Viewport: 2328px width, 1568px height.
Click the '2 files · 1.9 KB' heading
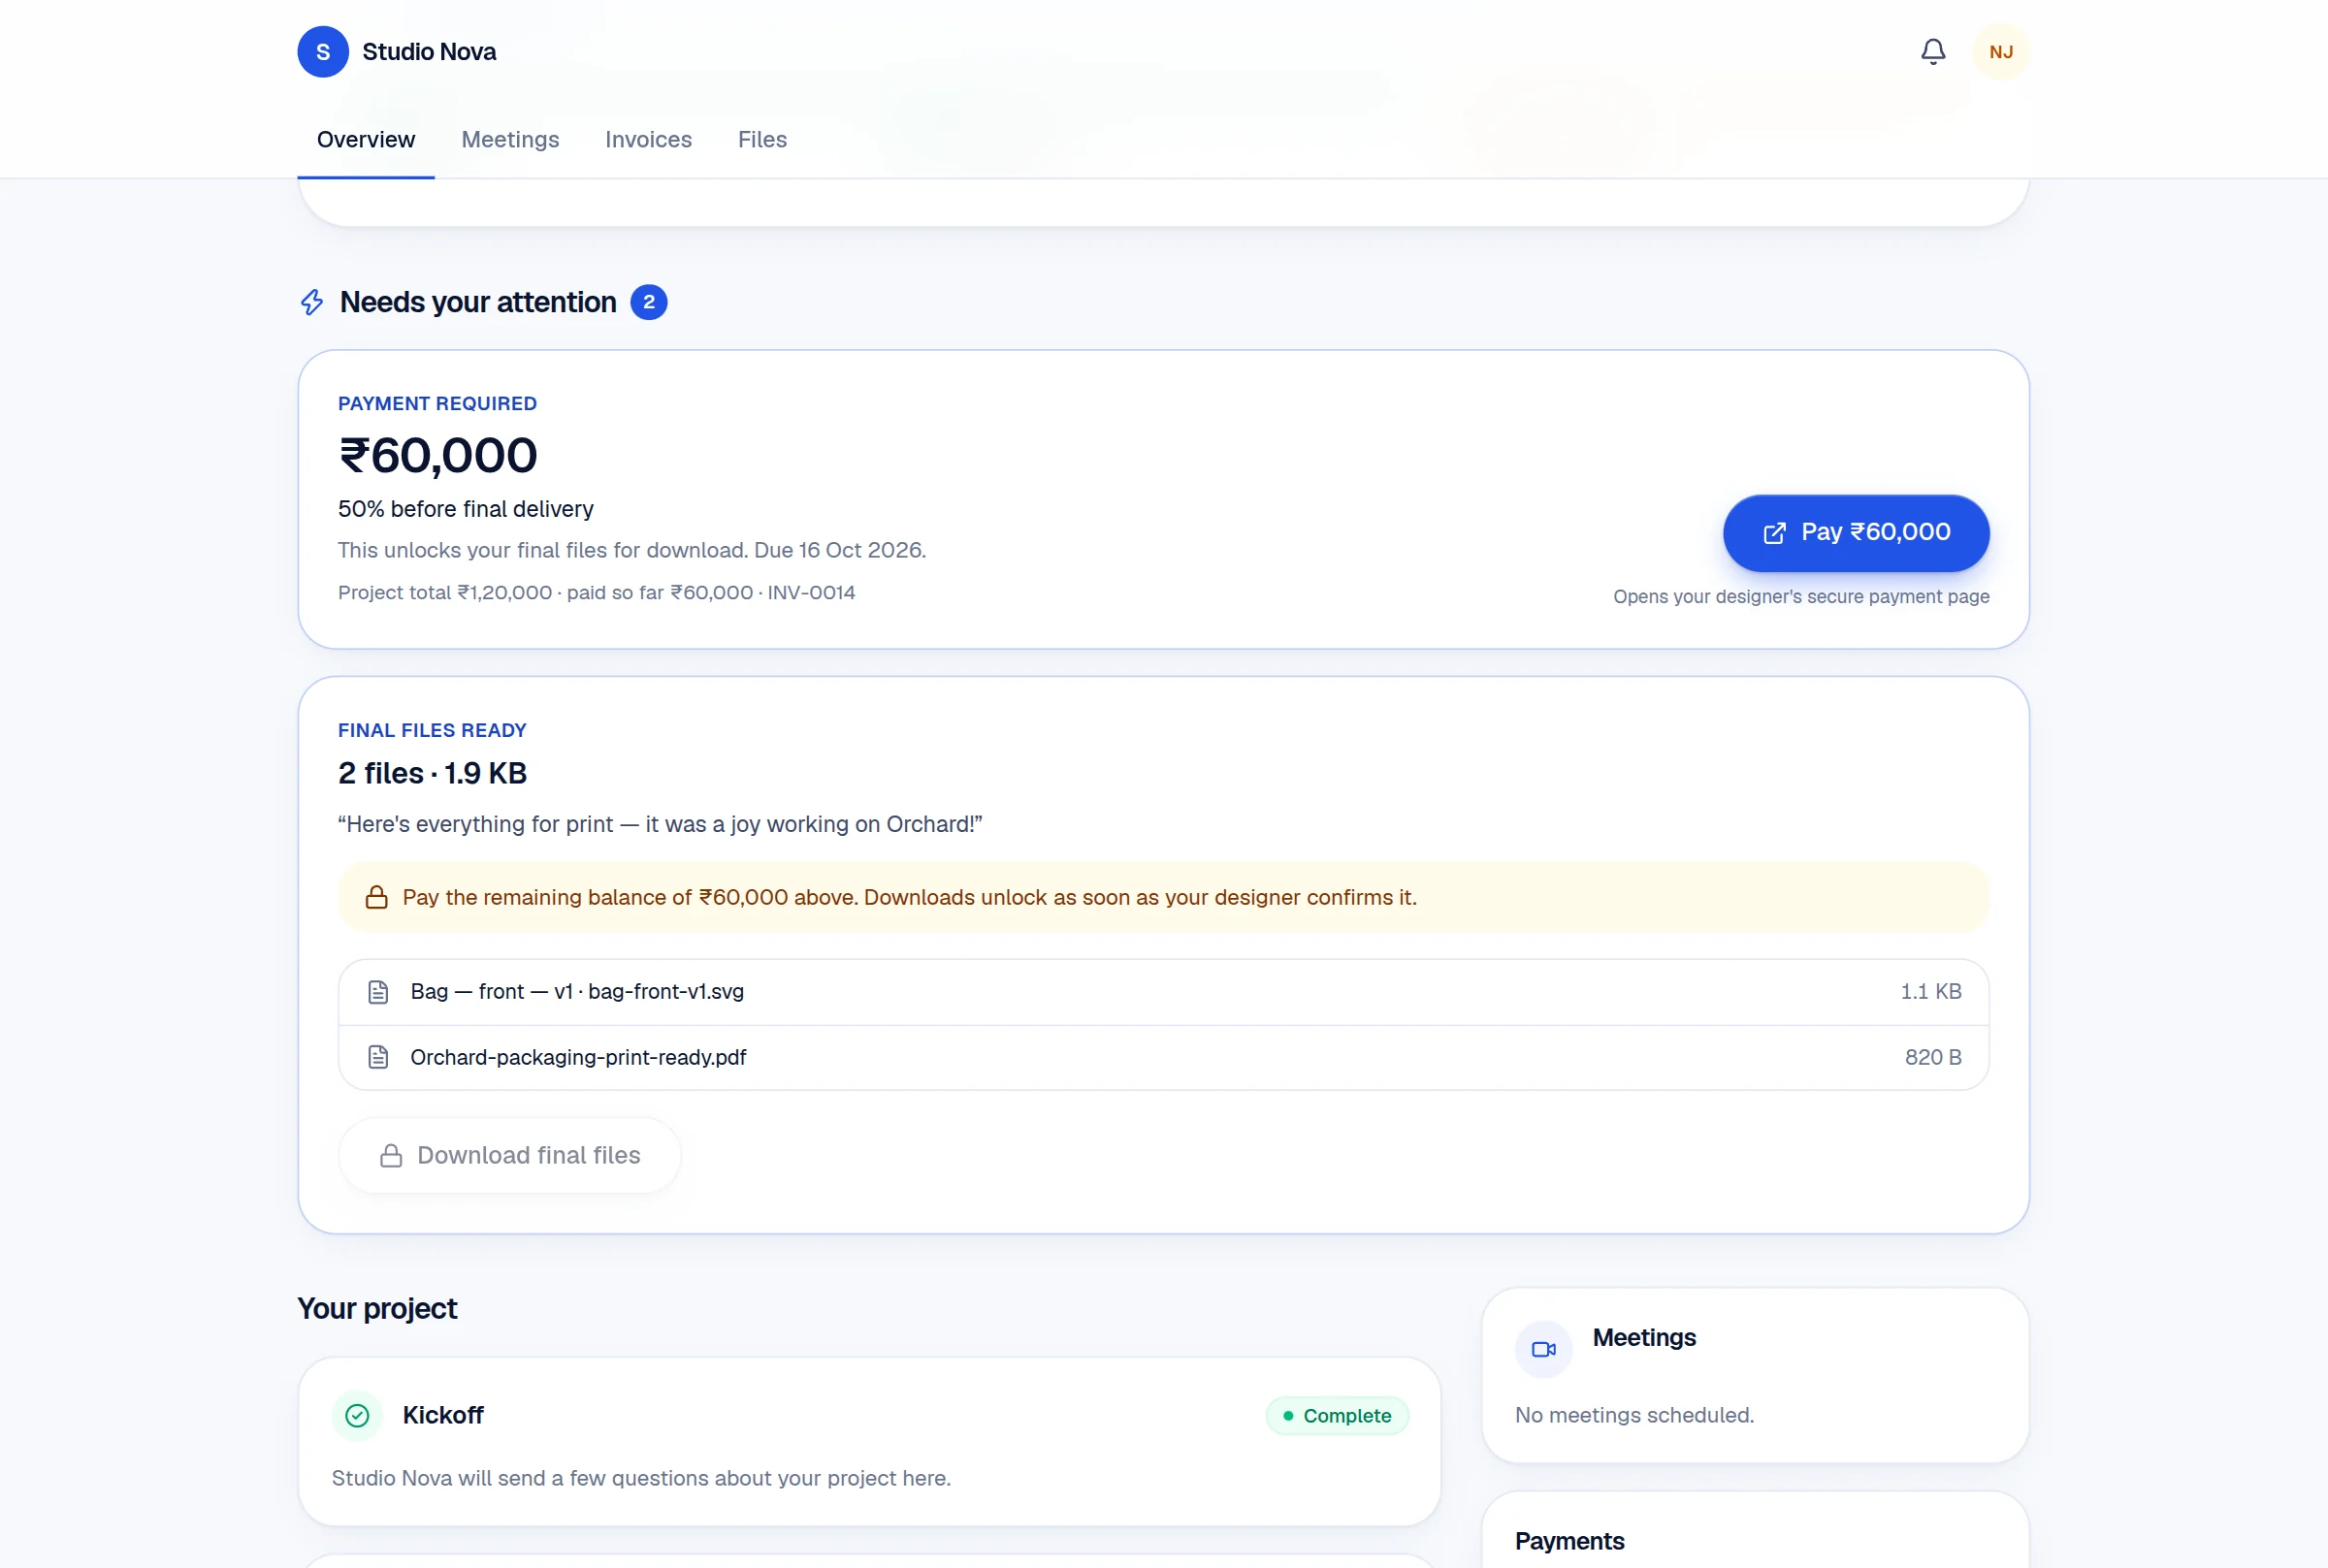click(432, 773)
